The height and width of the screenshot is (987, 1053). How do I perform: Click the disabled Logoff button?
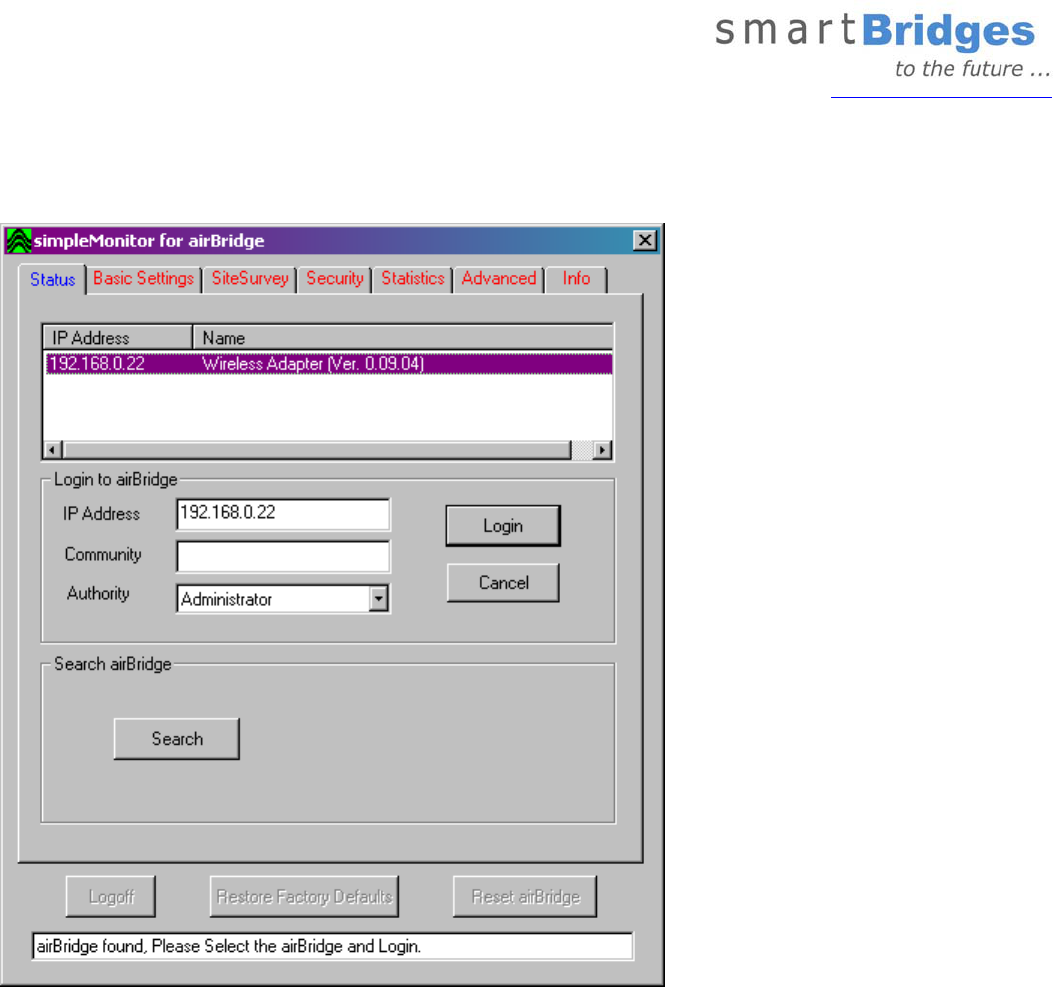111,896
